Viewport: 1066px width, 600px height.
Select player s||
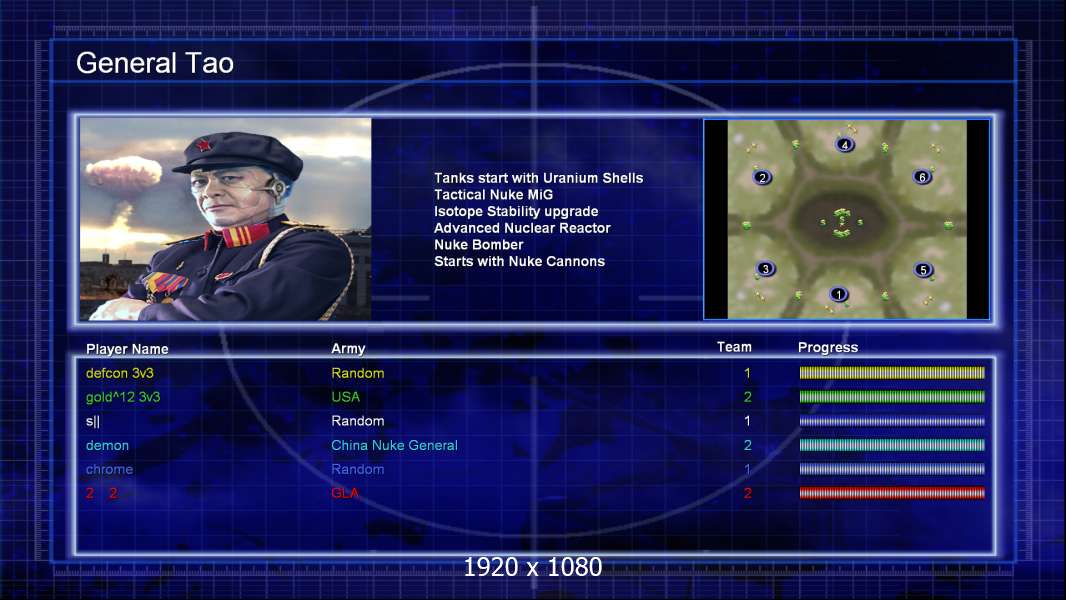(x=93, y=421)
